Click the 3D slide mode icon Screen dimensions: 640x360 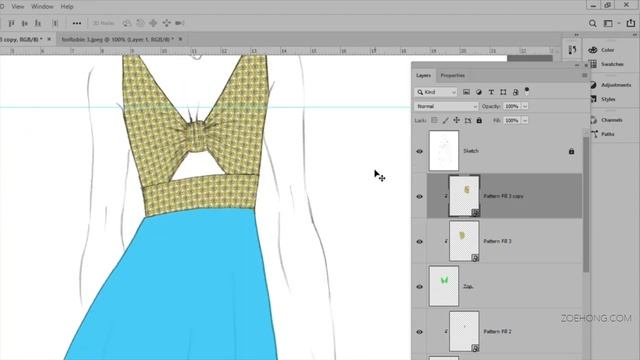pyautogui.click(x=166, y=23)
